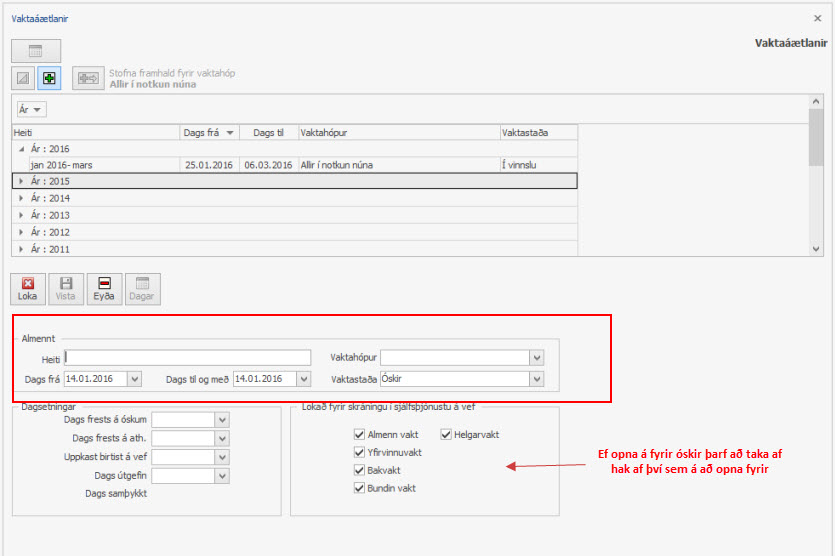The image size is (835, 556).
Task: Open the Dags til og með date picker
Action: click(x=304, y=379)
